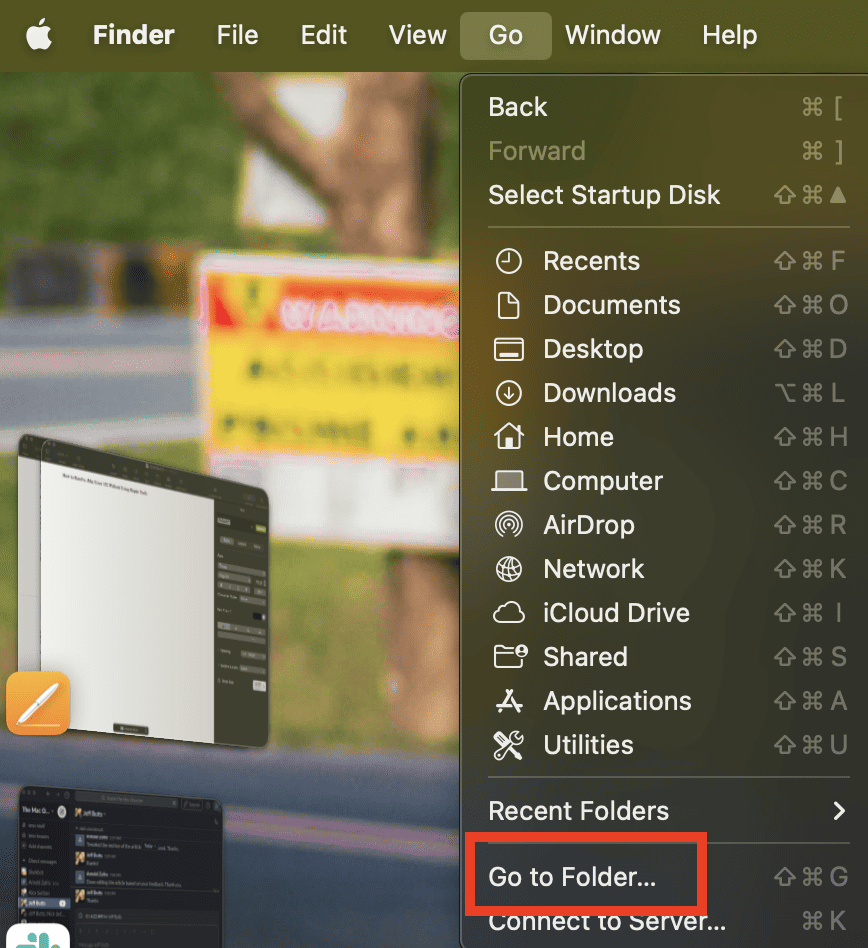Open the File menu
Screen dimensions: 868x948
237,36
